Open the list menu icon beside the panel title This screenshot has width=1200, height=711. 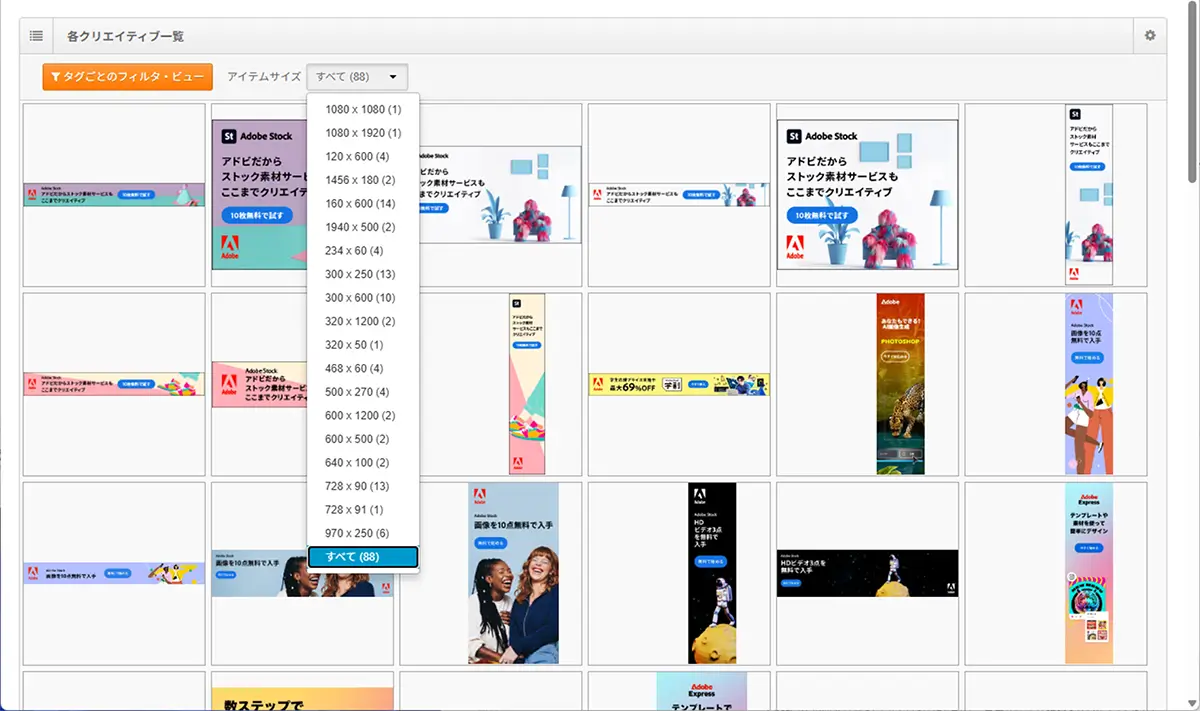click(36, 36)
